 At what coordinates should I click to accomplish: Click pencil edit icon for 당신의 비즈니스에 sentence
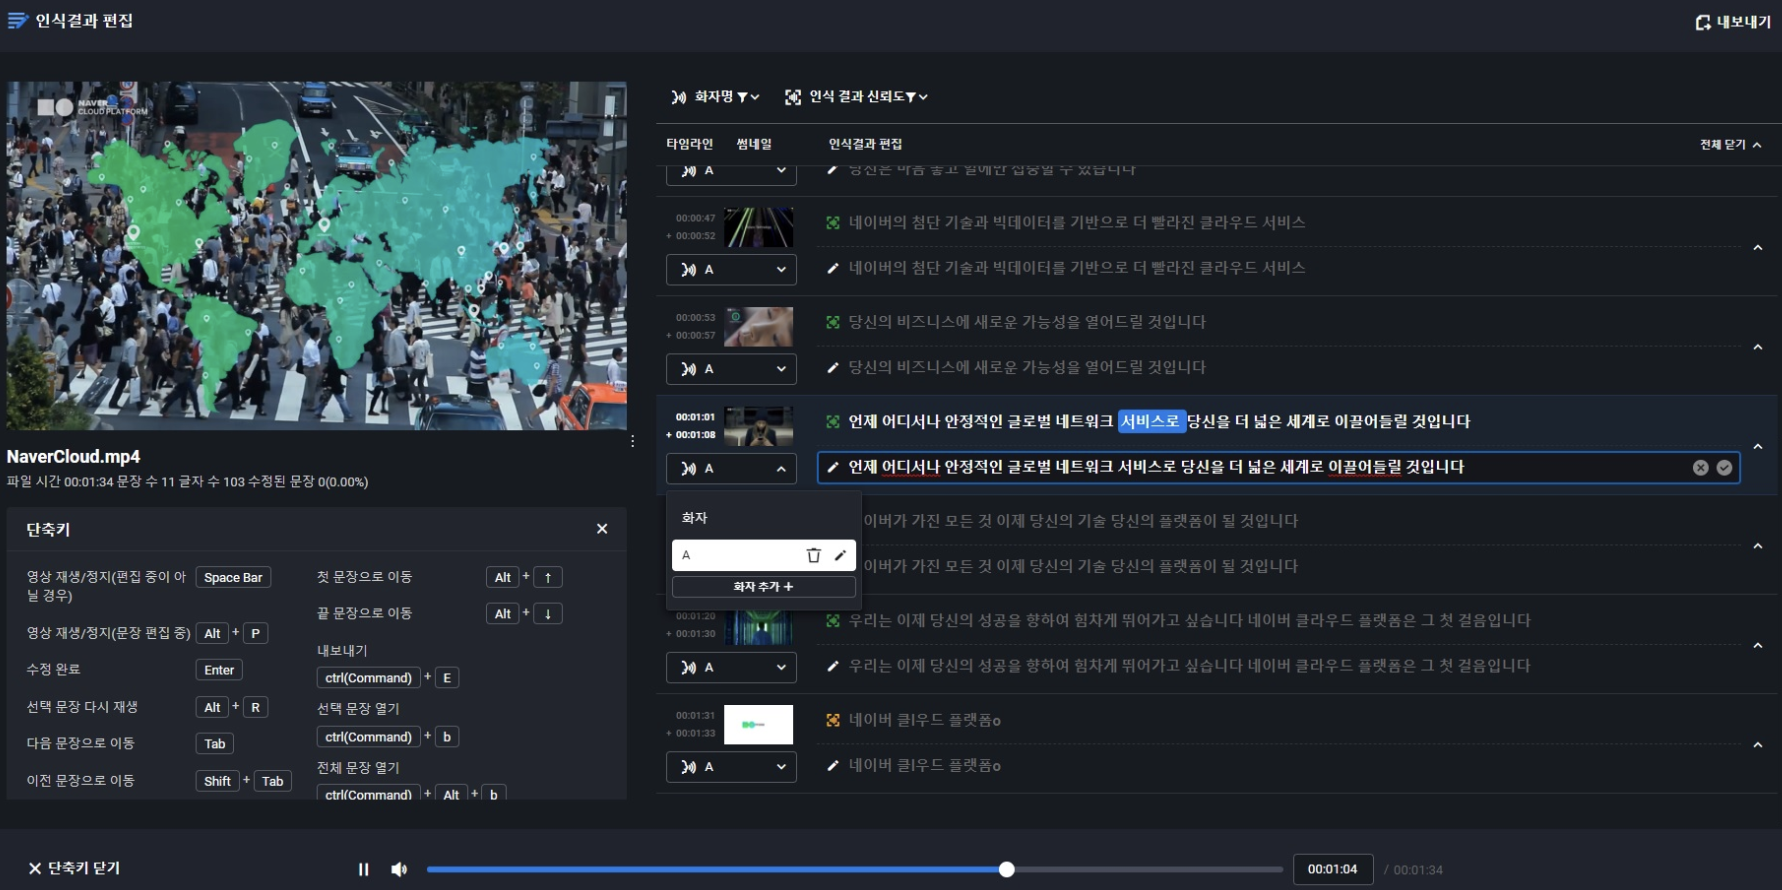click(833, 367)
